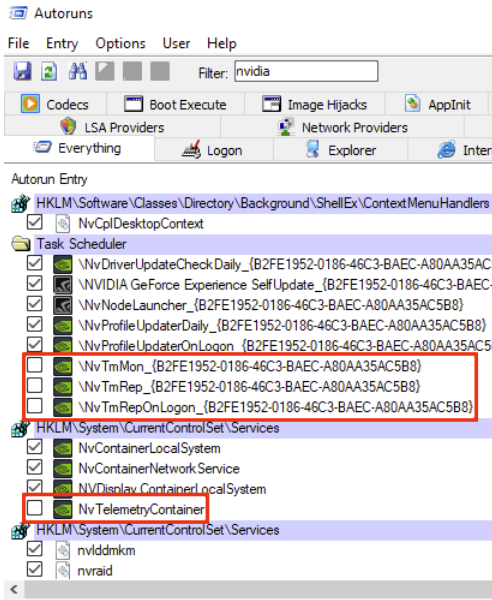Viewport: 492px width, 600px height.
Task: Open the Help menu
Action: click(222, 43)
